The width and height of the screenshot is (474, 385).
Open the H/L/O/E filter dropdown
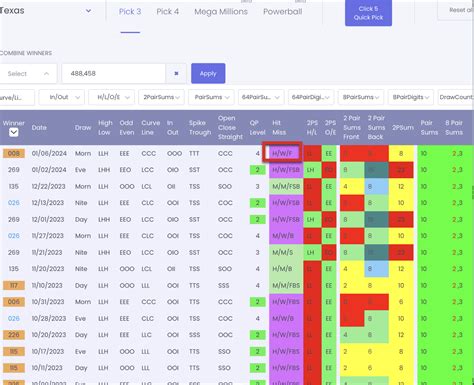click(111, 97)
